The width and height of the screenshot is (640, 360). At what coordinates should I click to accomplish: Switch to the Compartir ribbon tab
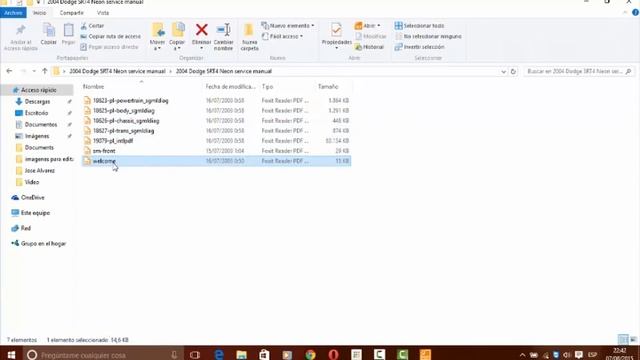[71, 13]
